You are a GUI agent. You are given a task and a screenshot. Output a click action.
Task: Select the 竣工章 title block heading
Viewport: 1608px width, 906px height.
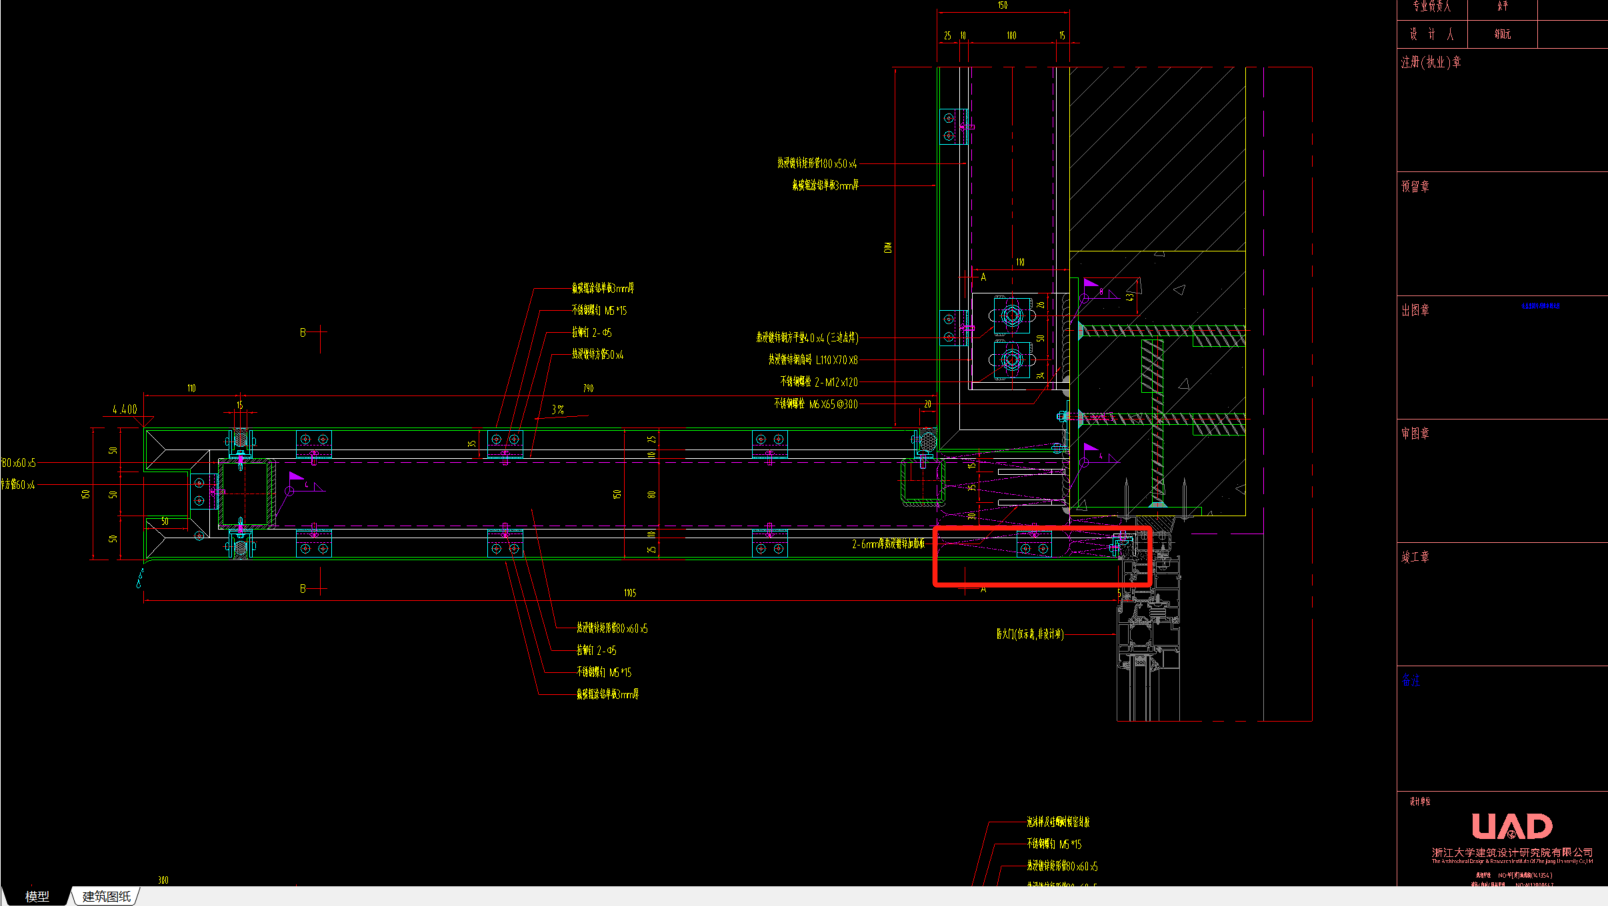(1415, 557)
